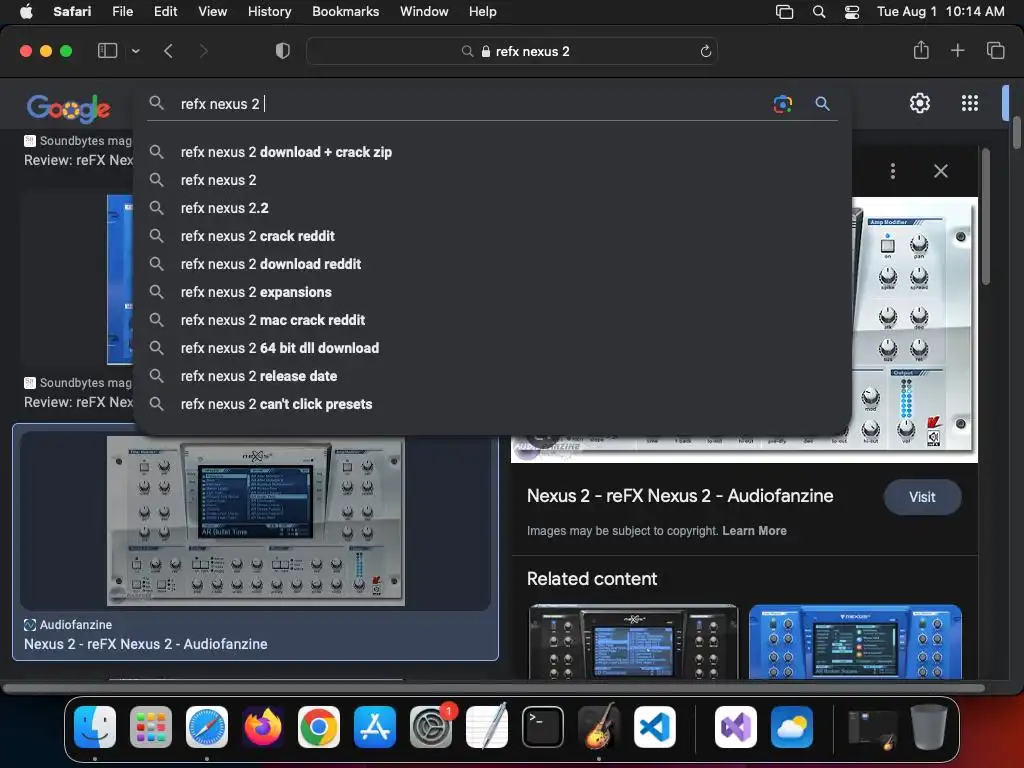Open Terminal from the Dock
Viewport: 1024px width, 768px height.
(543, 726)
